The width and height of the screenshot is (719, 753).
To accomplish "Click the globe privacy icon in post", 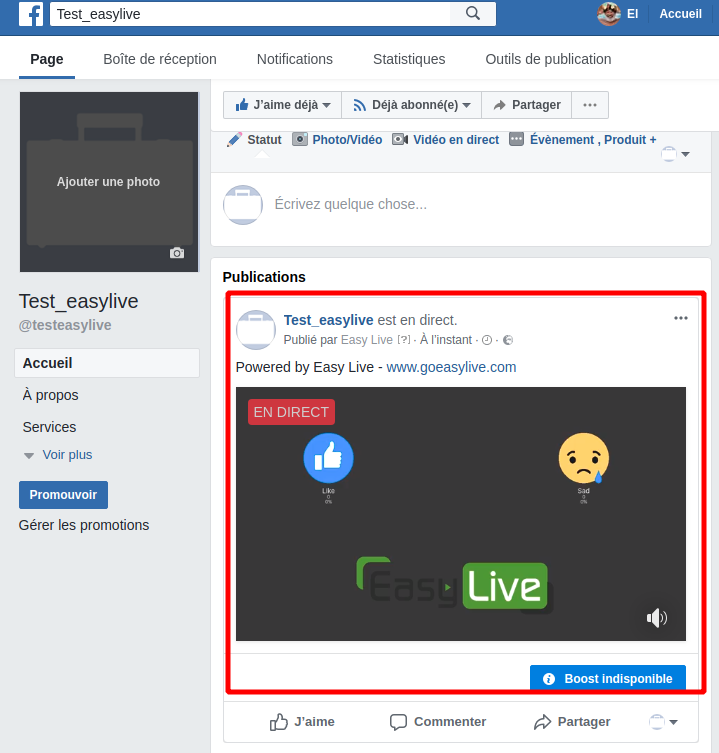I will 508,340.
